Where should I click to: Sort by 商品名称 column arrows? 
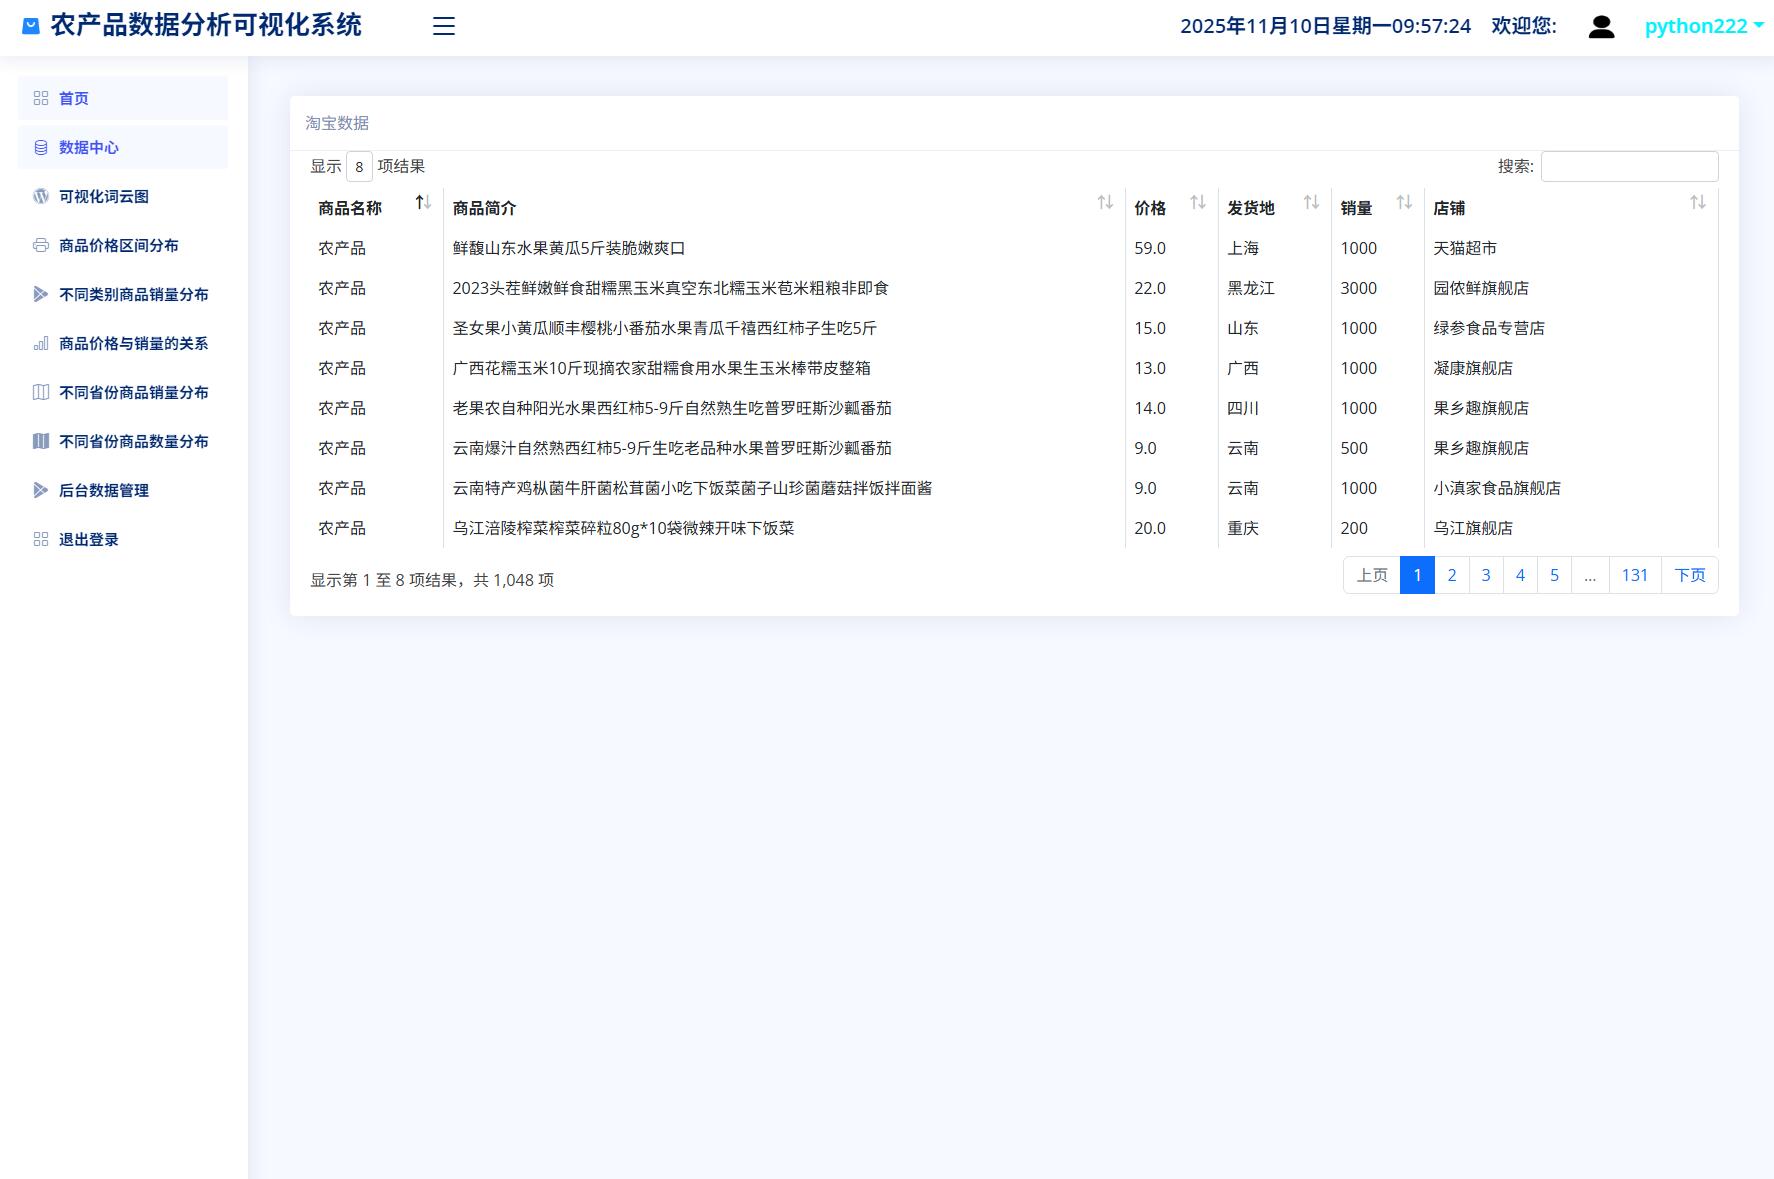pyautogui.click(x=423, y=203)
